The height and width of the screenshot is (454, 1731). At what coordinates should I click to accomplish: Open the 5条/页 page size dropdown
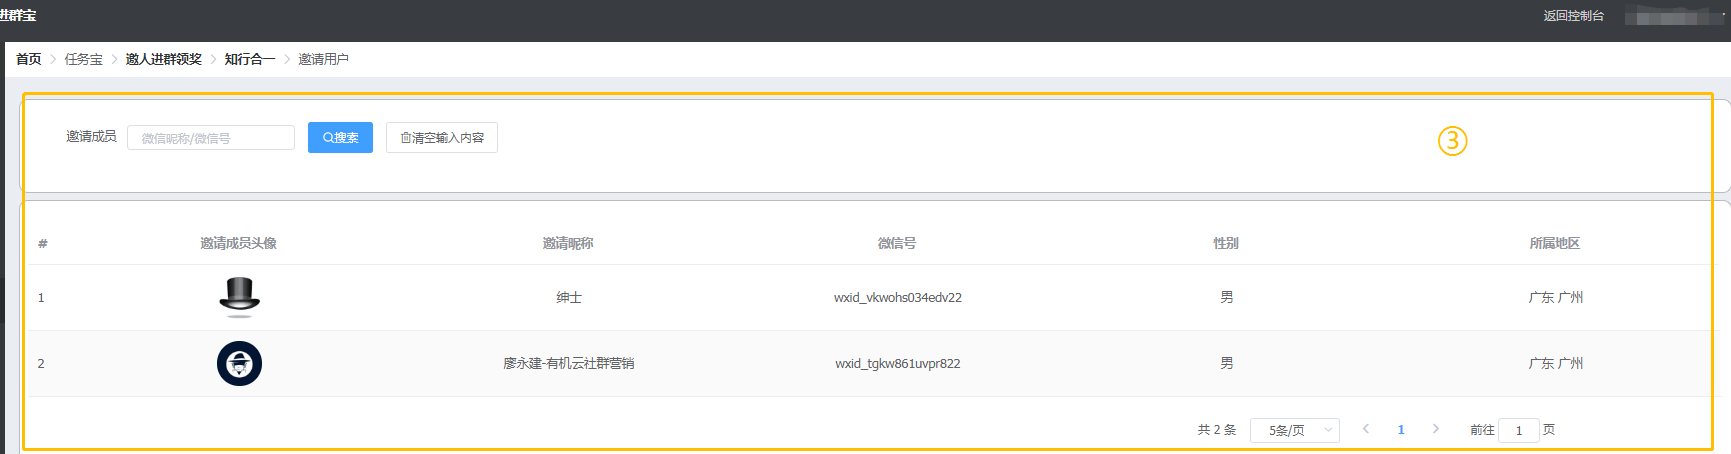pyautogui.click(x=1294, y=430)
